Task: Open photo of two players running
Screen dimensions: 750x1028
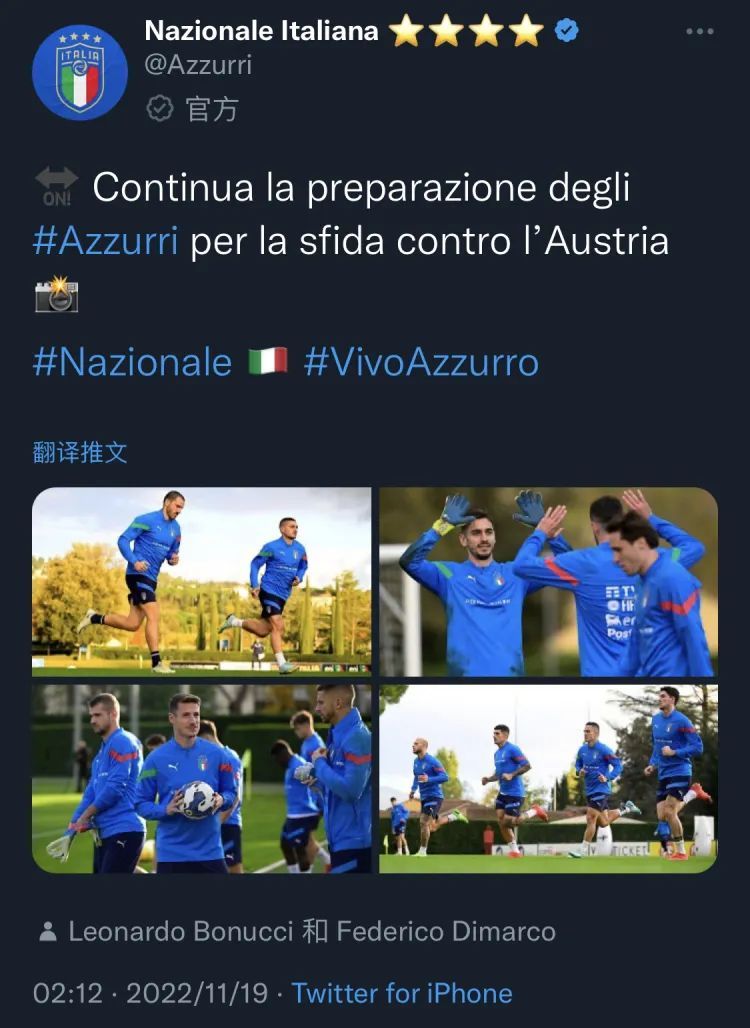Action: [x=201, y=582]
